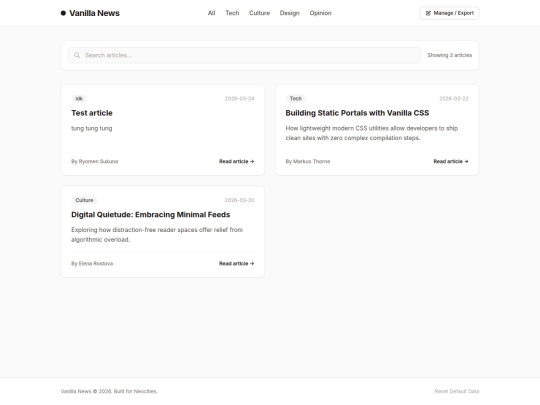540x405 pixels.
Task: Click the idk tag on Test article
Action: coord(79,98)
